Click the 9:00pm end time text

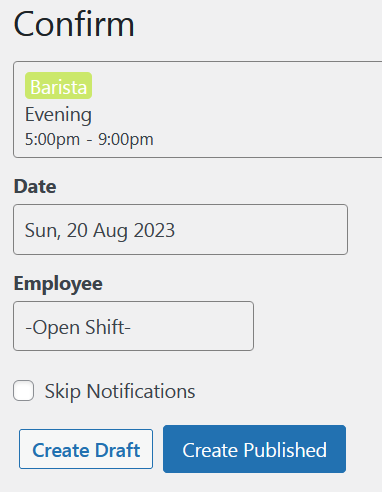126,139
